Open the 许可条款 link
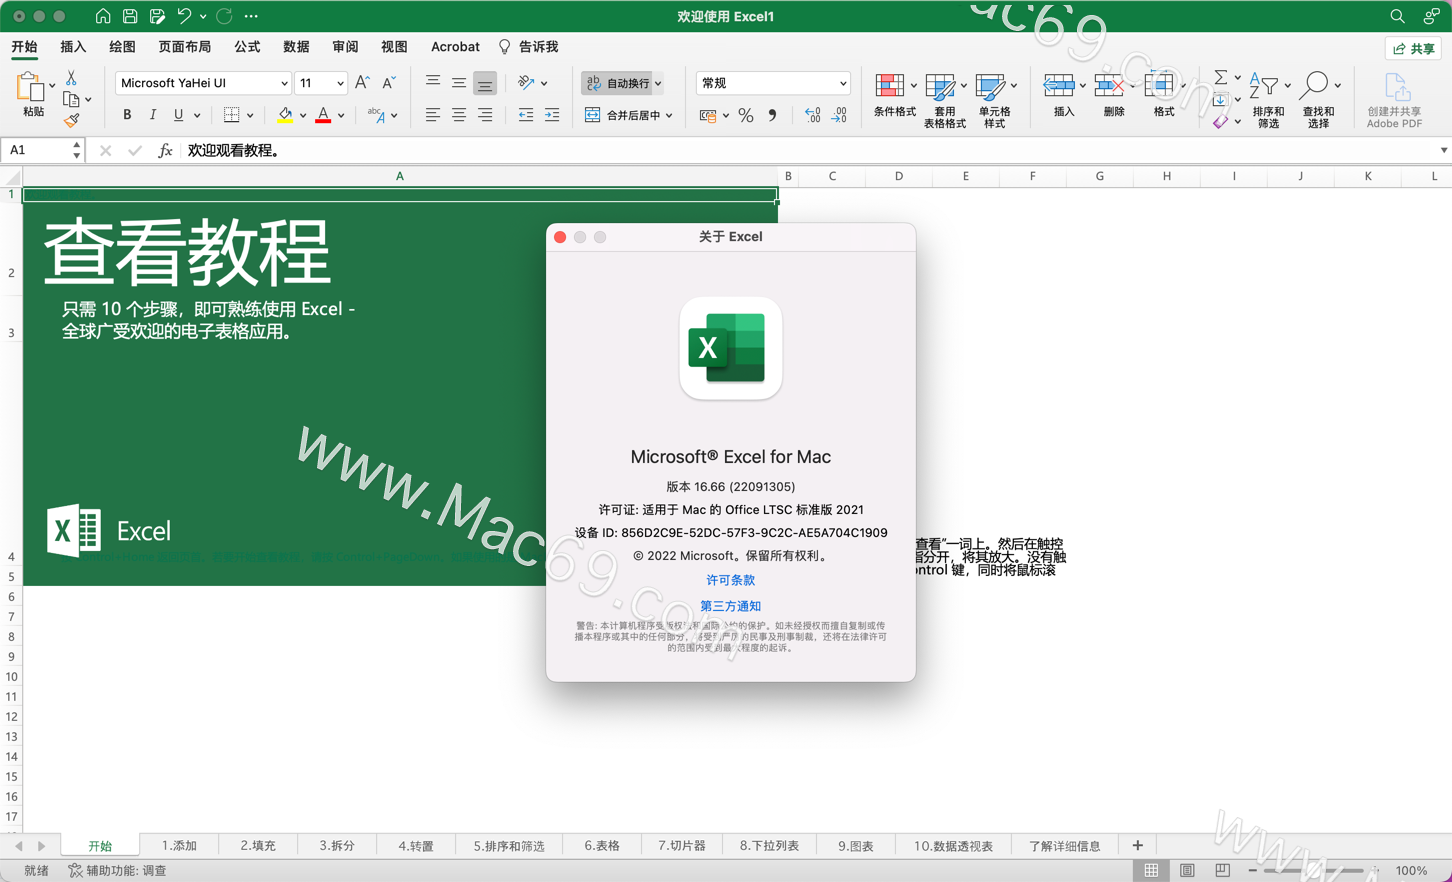 pos(730,580)
